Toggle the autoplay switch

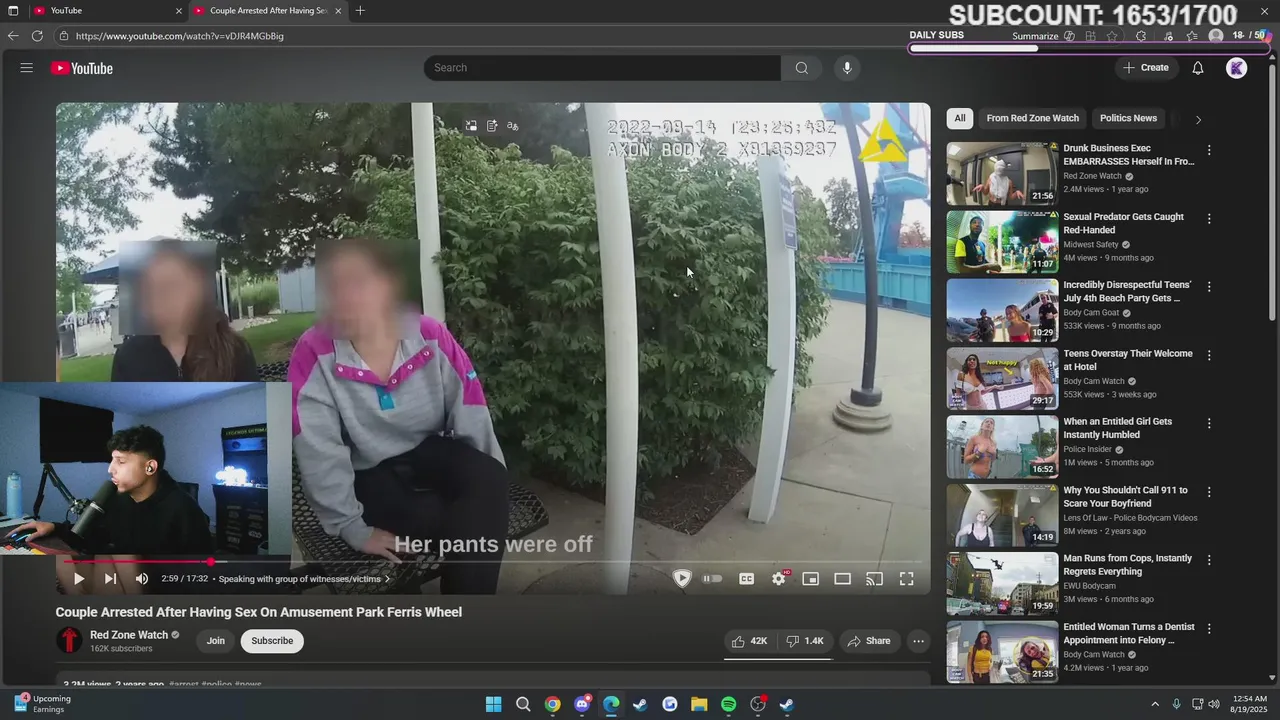pyautogui.click(x=712, y=579)
